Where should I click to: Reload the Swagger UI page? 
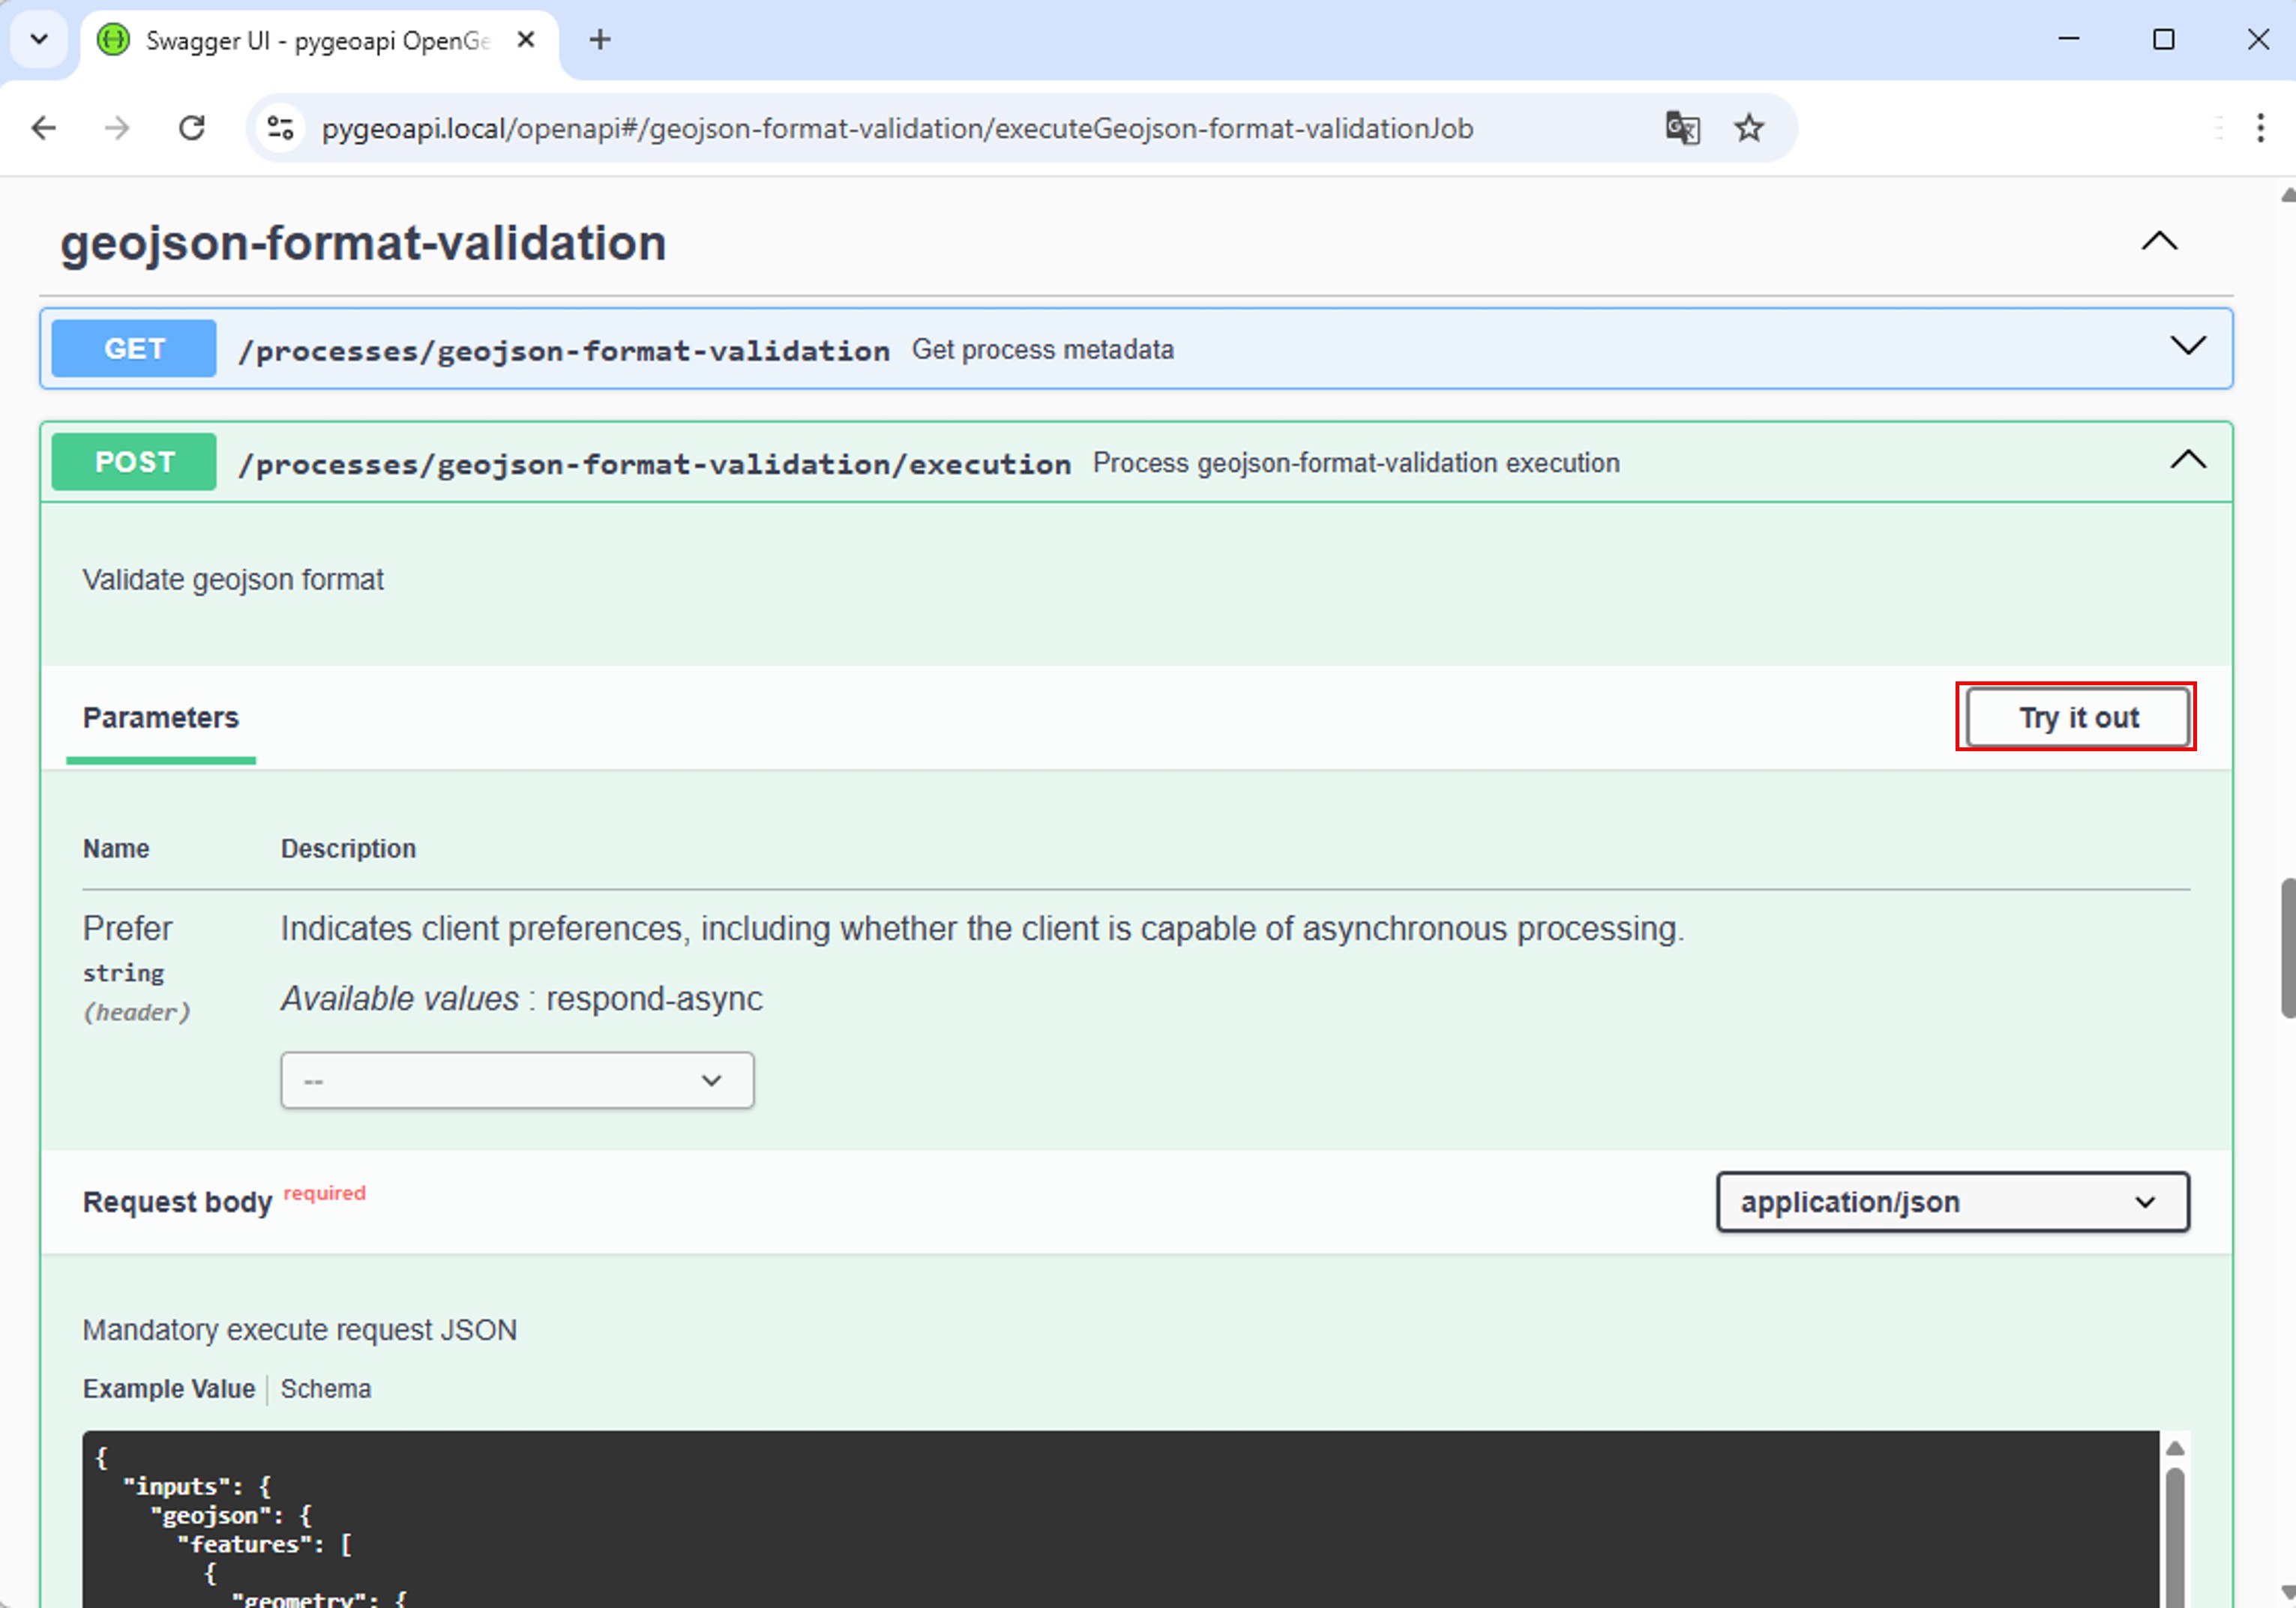192,128
